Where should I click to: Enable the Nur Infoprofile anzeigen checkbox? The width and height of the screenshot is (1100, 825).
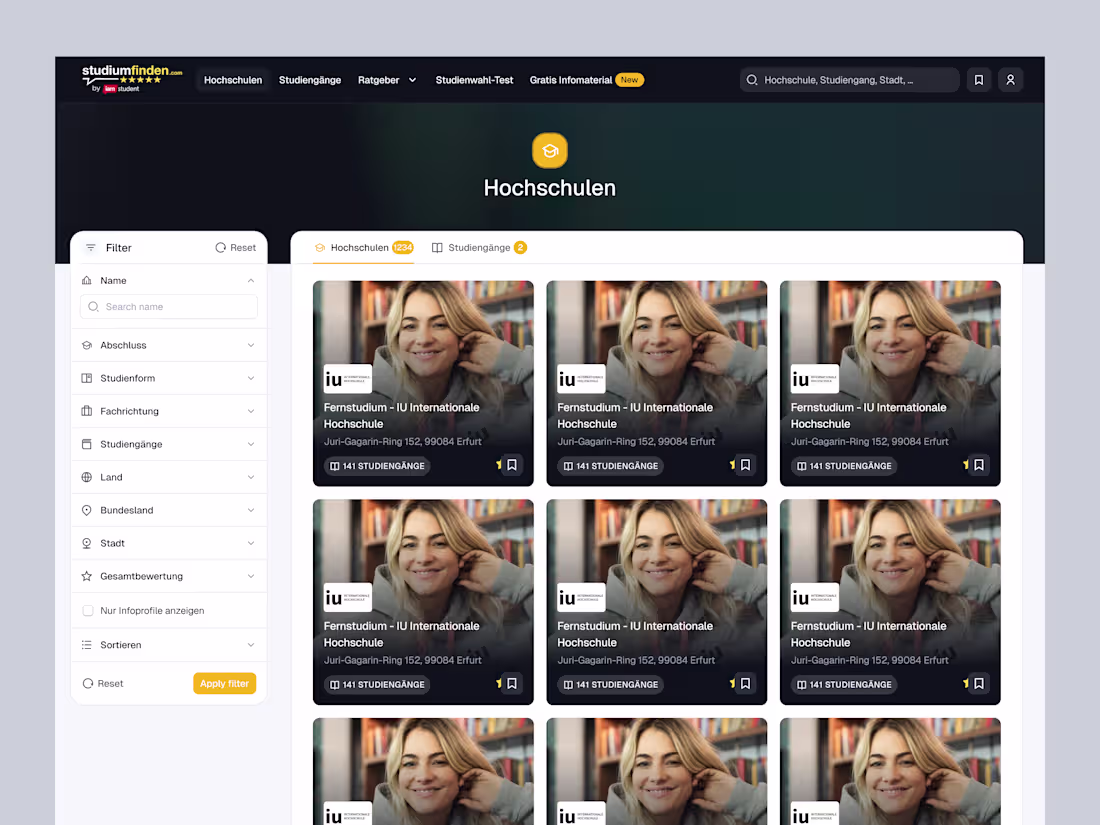coord(89,610)
